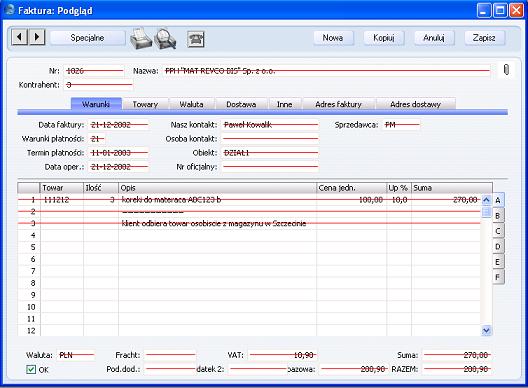Click the Opis column header
This screenshot has height=388, width=528.
(218, 188)
